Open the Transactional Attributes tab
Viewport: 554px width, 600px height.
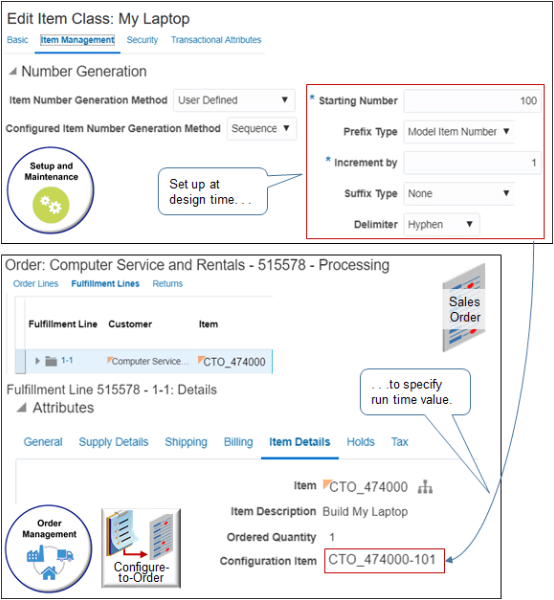216,40
